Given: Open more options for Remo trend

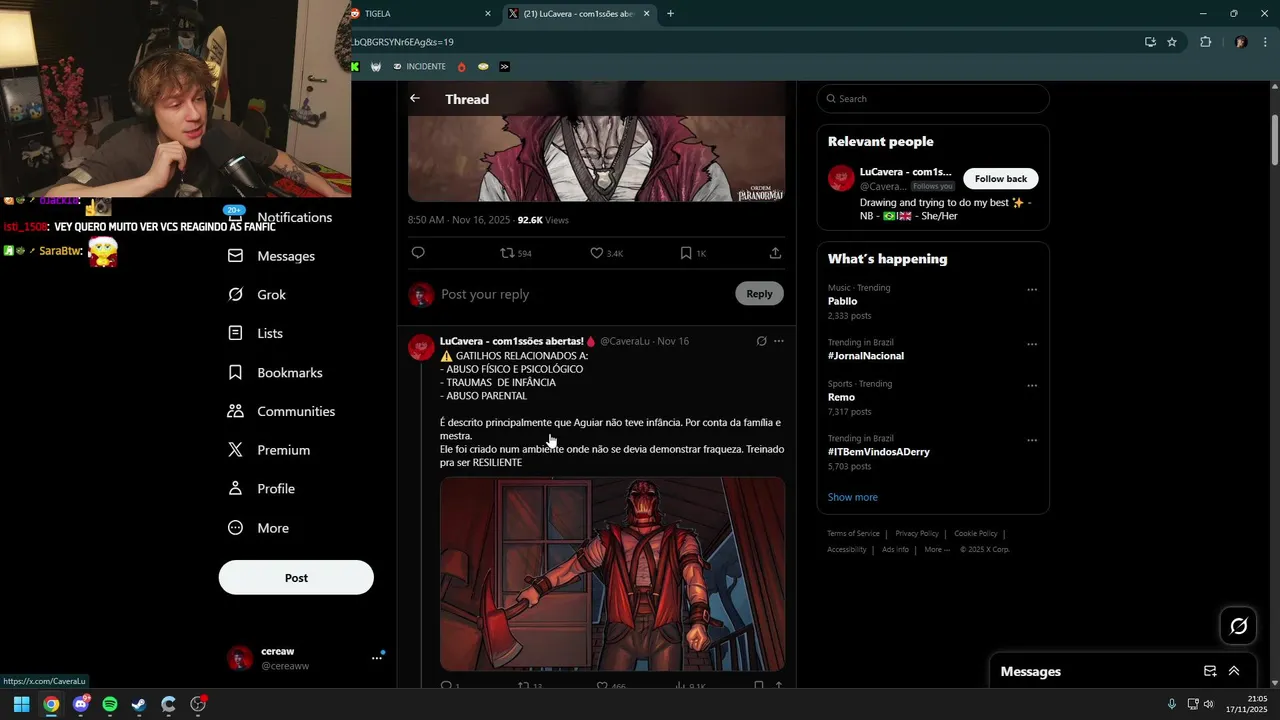Looking at the screenshot, I should point(1032,386).
